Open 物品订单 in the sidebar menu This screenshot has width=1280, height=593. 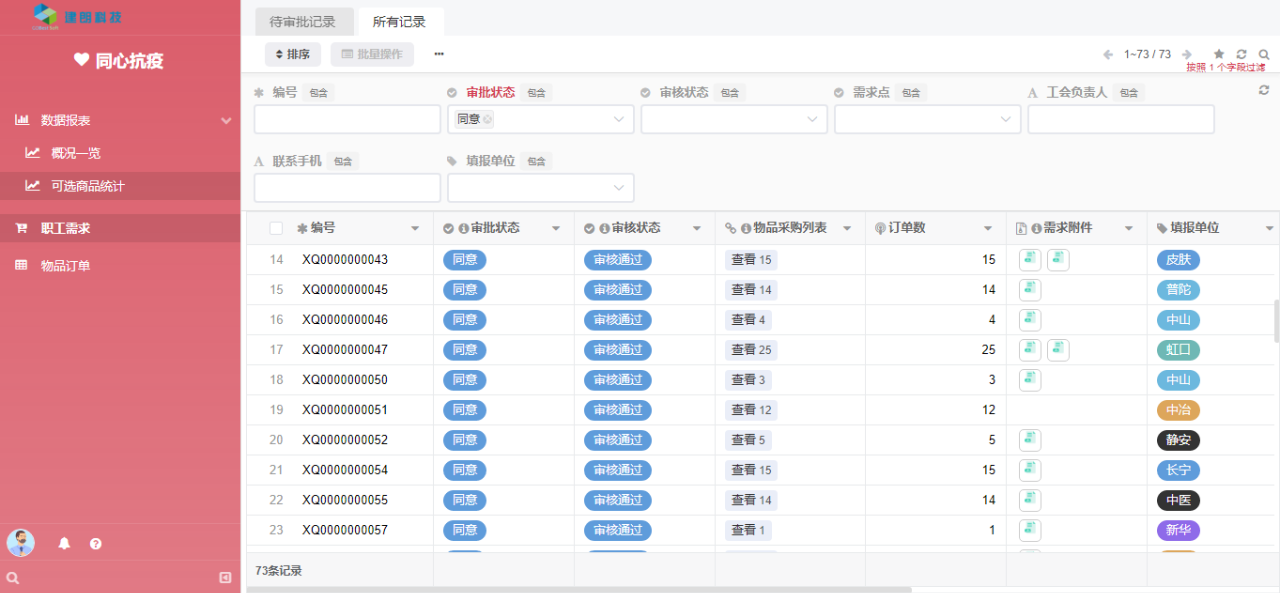click(65, 266)
